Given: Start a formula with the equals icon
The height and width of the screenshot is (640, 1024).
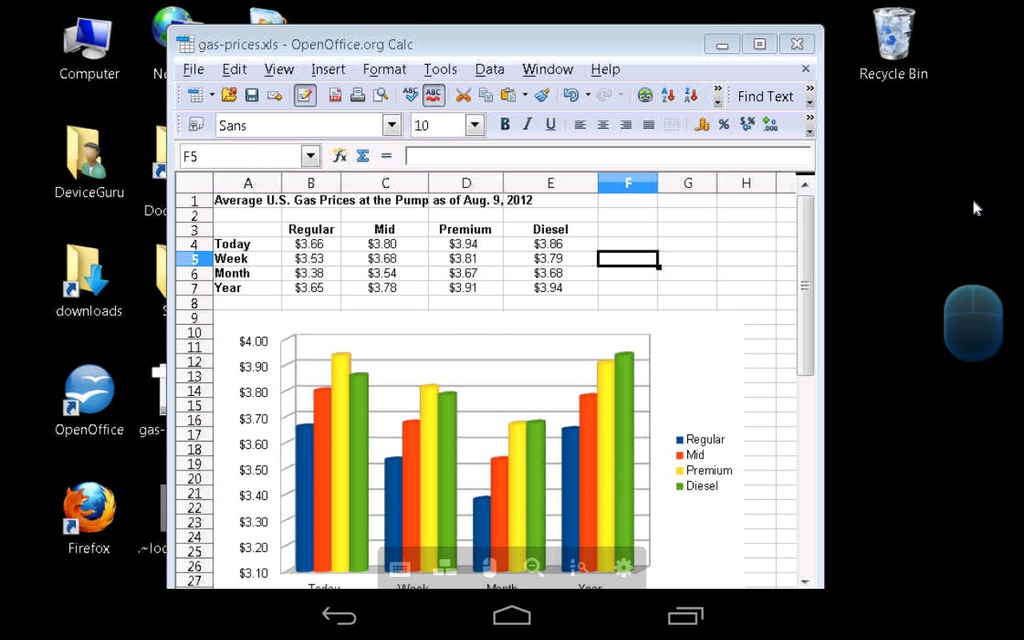Looking at the screenshot, I should coord(386,155).
